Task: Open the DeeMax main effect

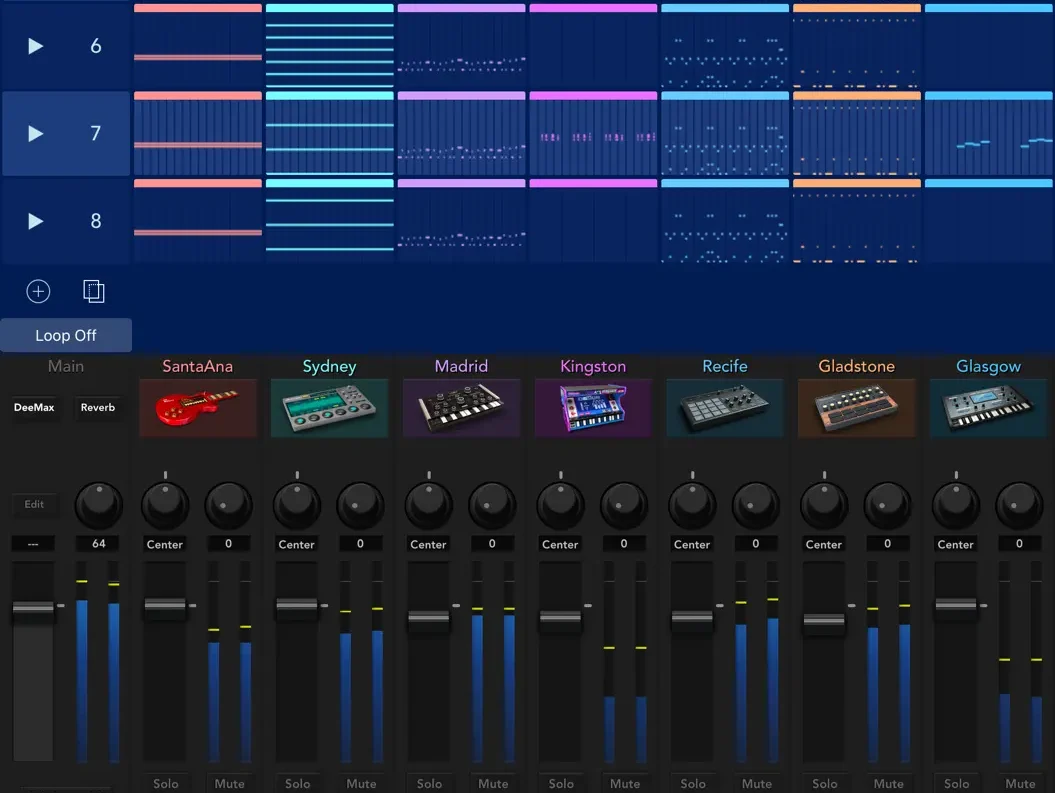Action: pyautogui.click(x=34, y=408)
